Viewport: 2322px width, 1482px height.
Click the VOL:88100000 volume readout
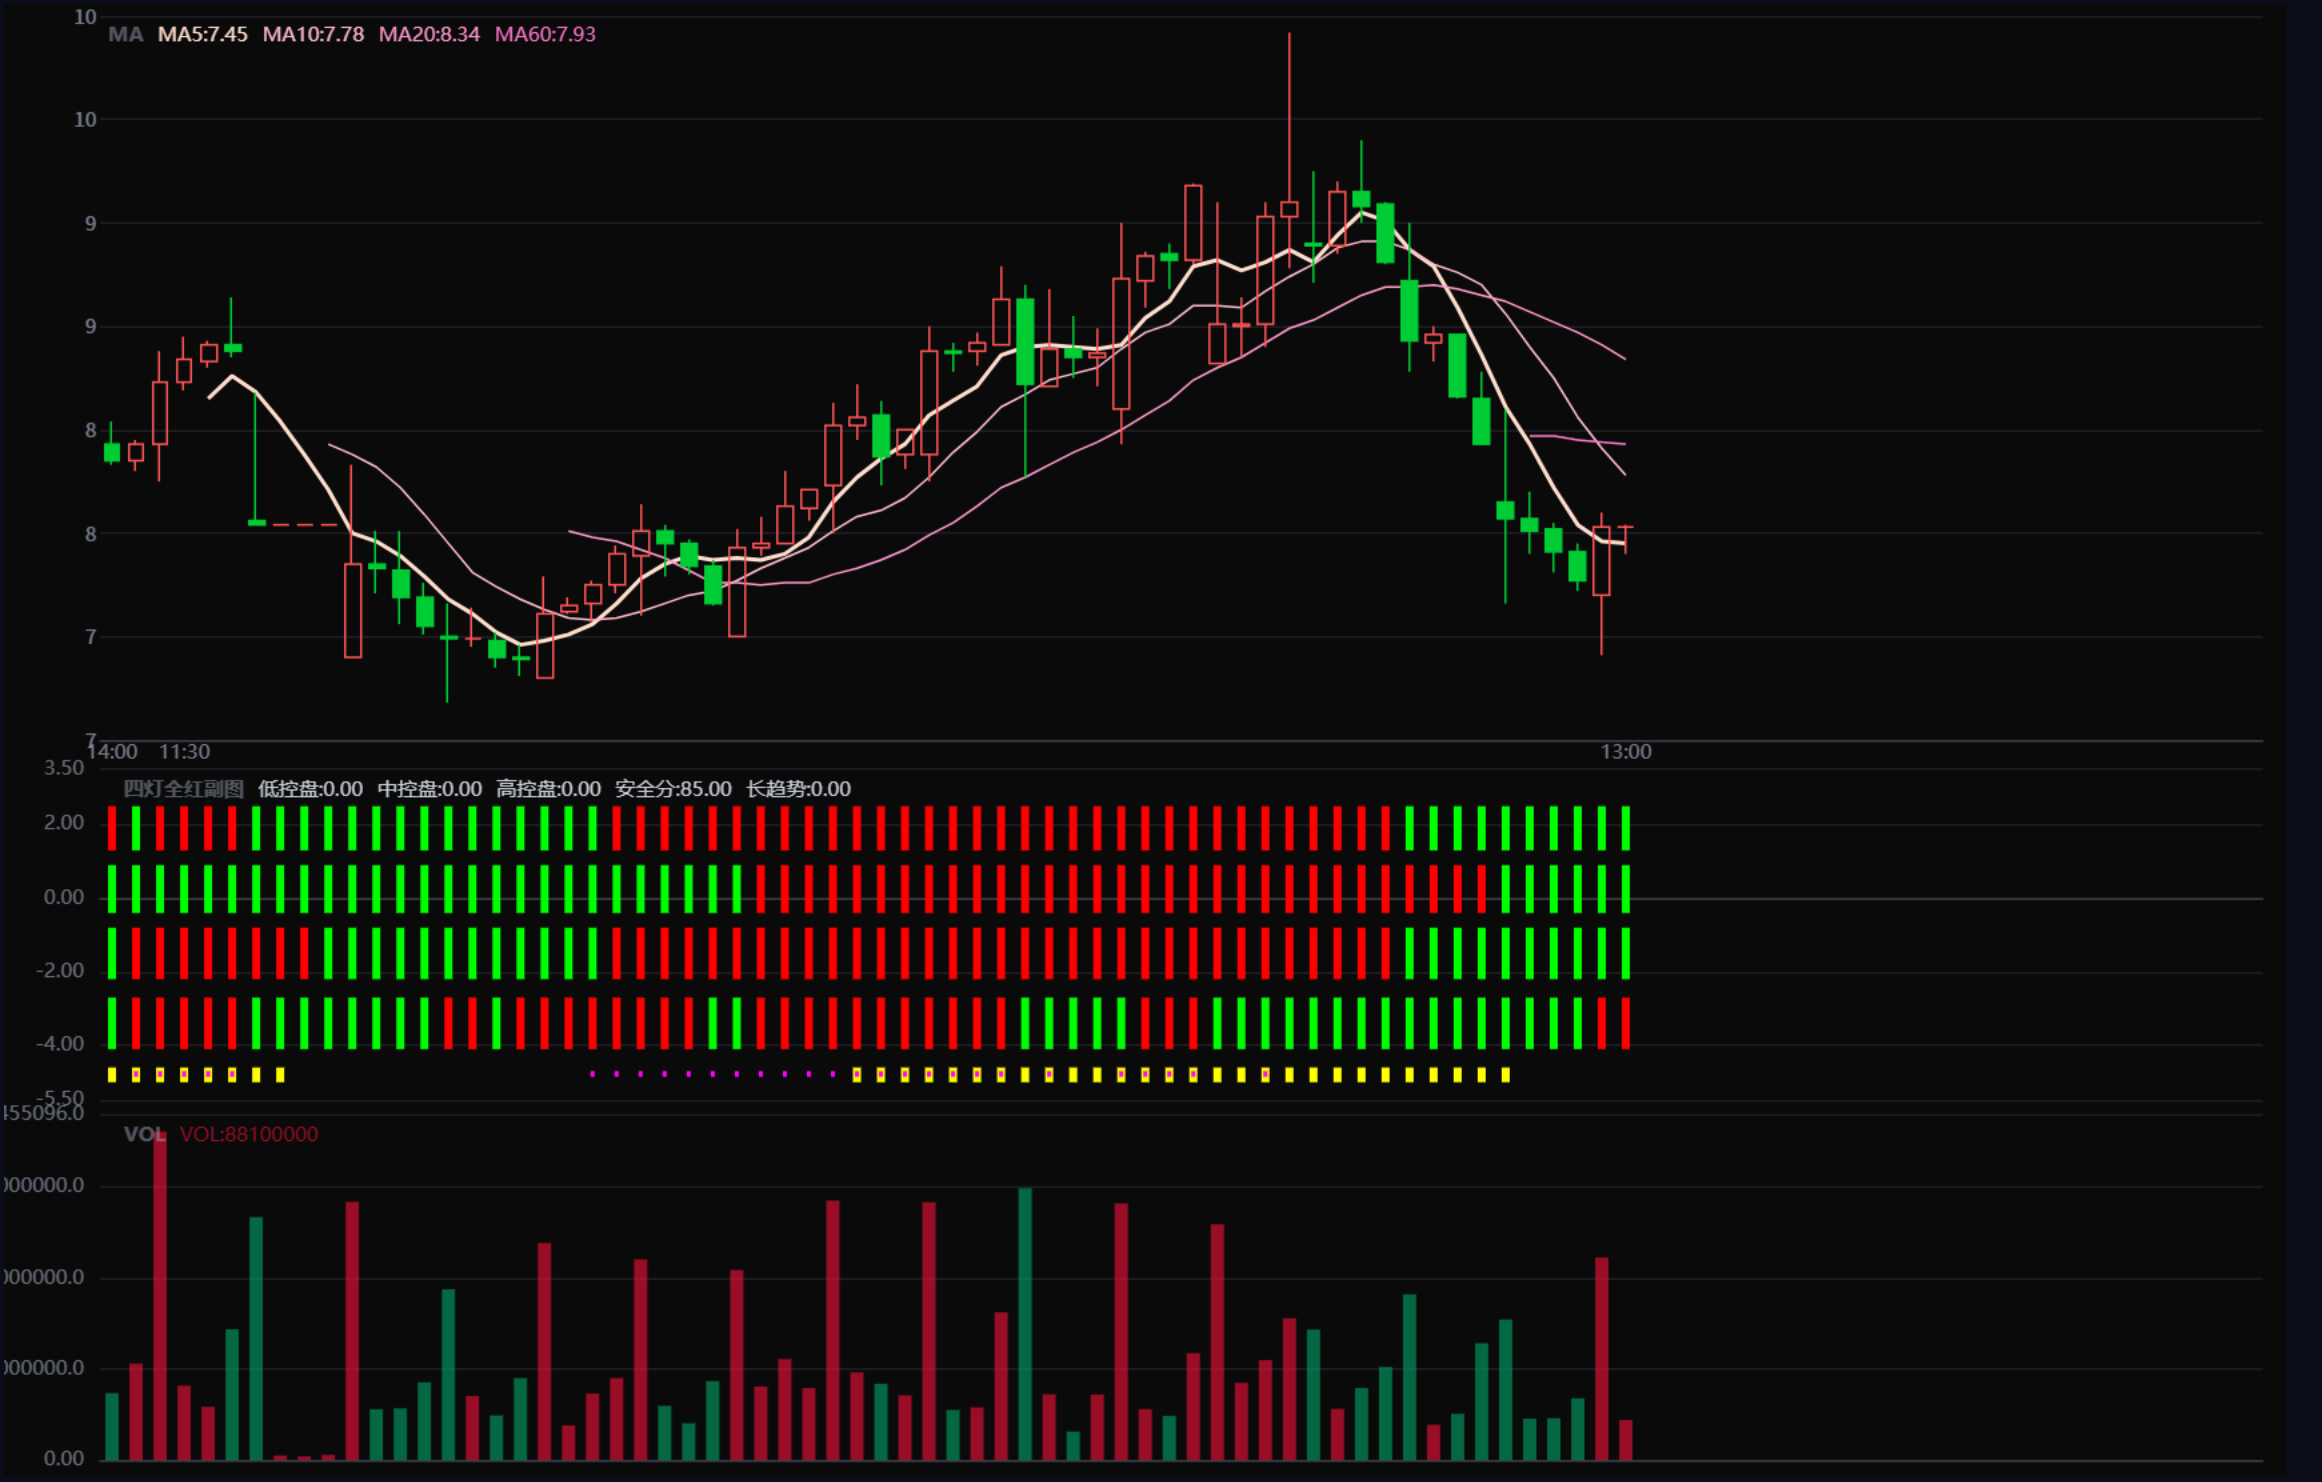coord(249,1134)
